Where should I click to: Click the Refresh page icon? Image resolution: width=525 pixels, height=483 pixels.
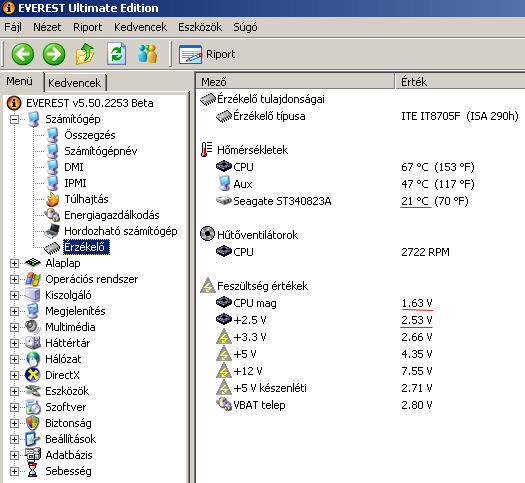[x=117, y=54]
